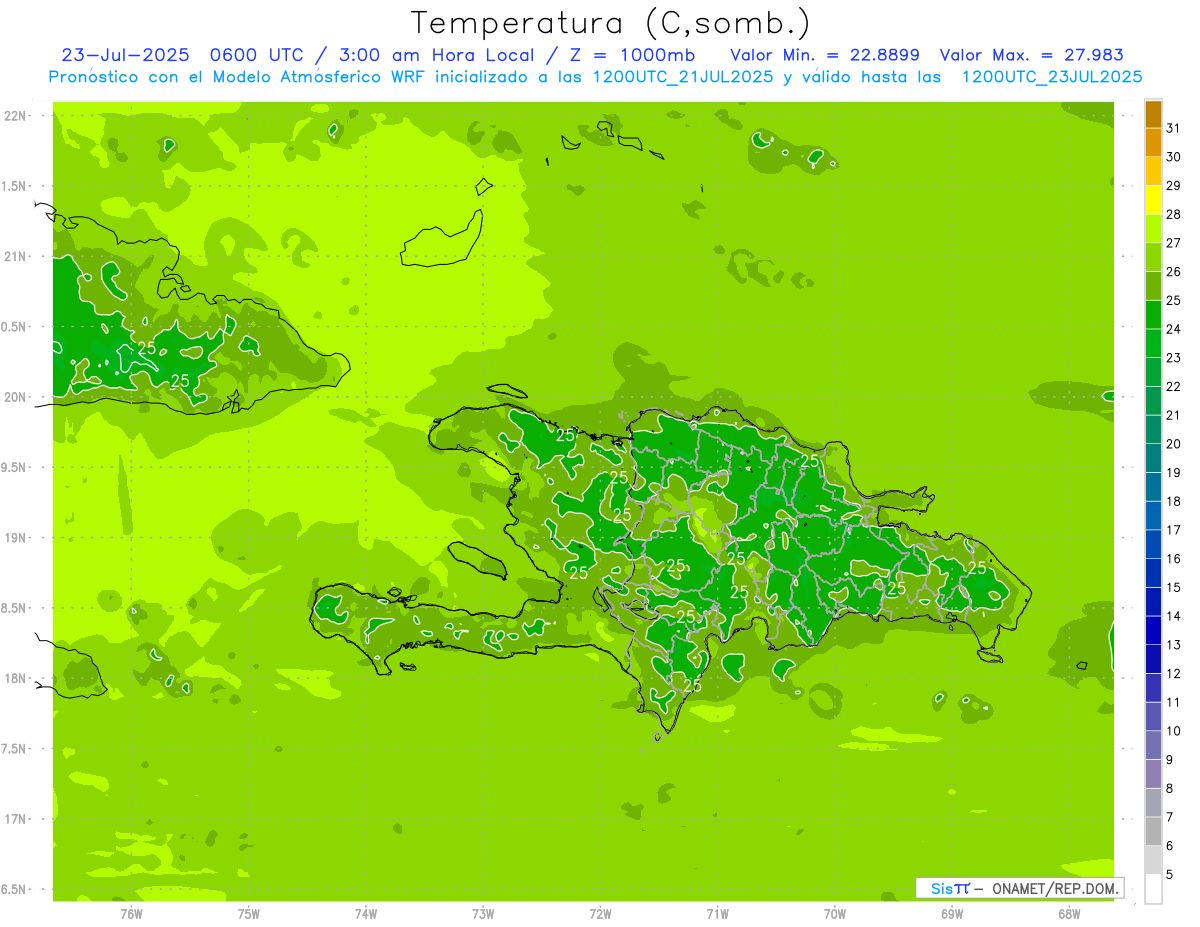Click the "22" label on the color bar
1200x927 pixels.
[1174, 387]
